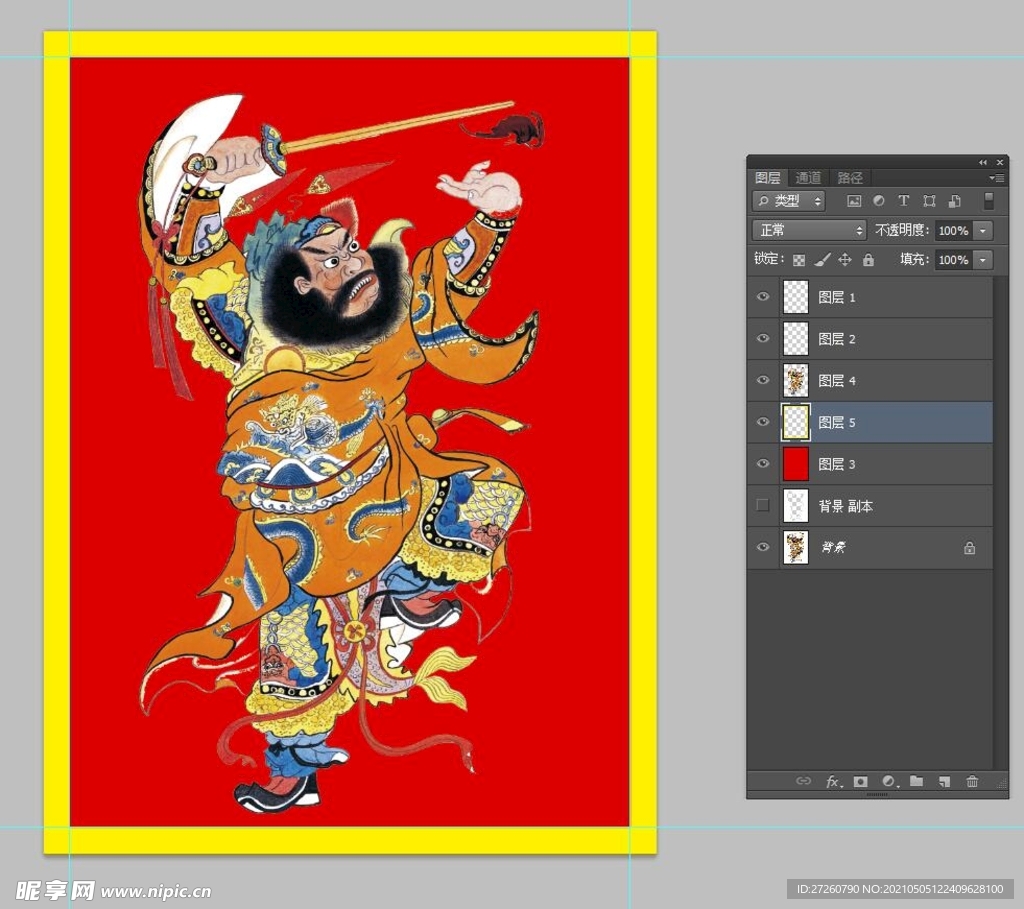This screenshot has width=1024, height=909.
Task: Hide 图层 1 using its eye icon
Action: 764,297
